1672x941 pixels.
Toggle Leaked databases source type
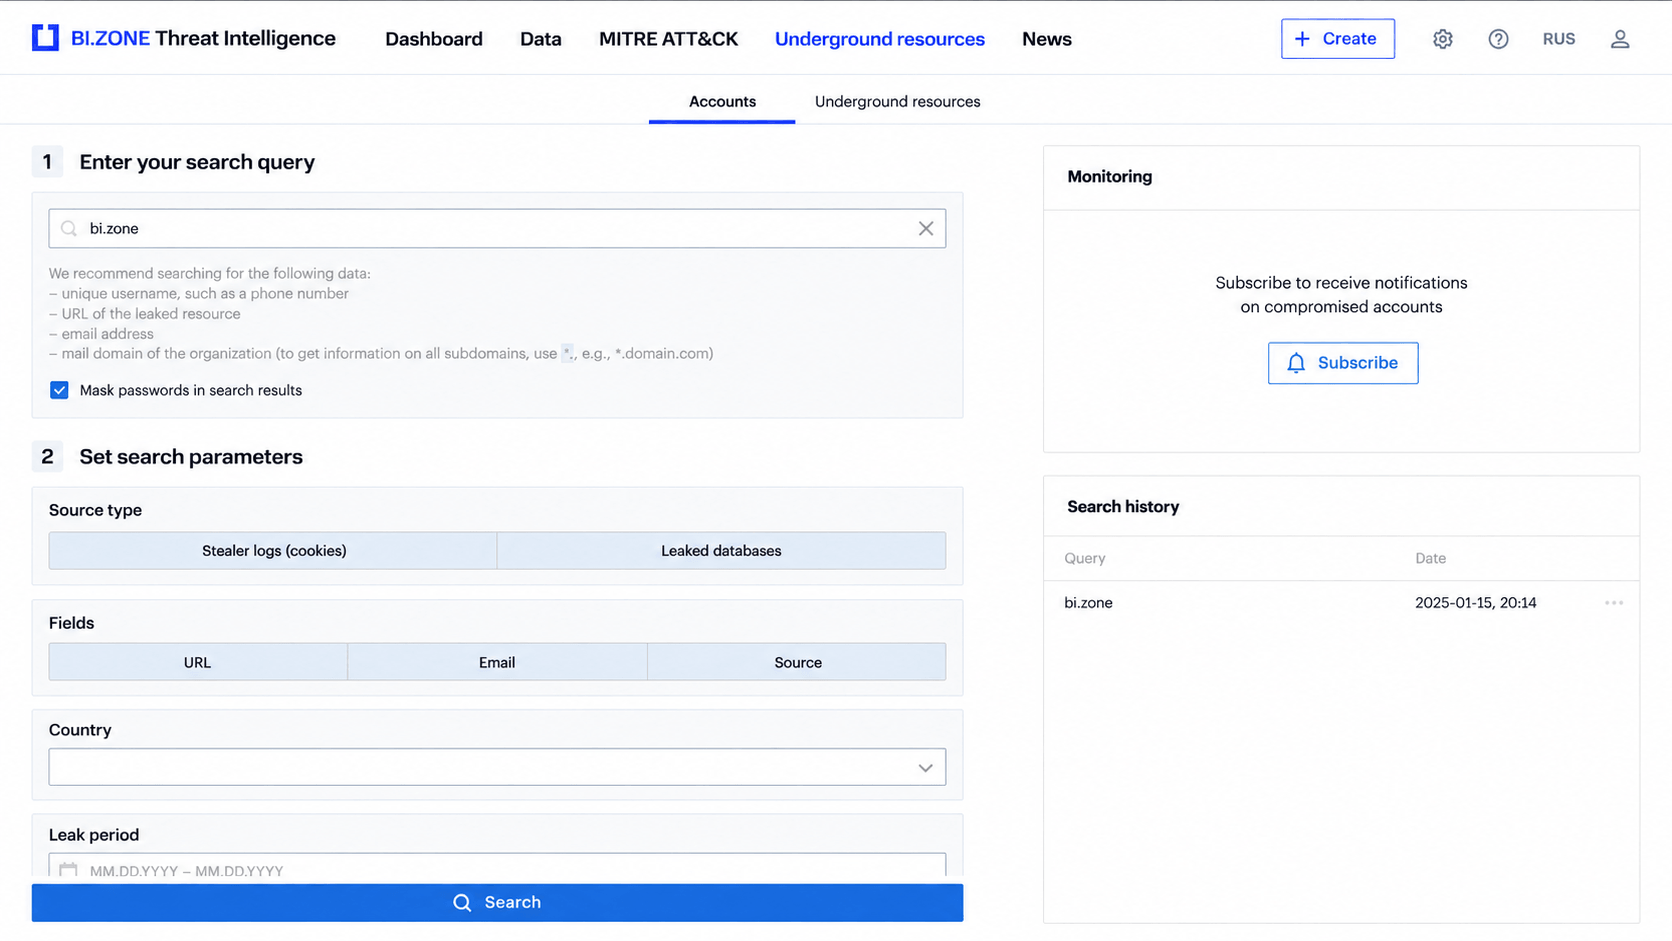click(x=721, y=551)
